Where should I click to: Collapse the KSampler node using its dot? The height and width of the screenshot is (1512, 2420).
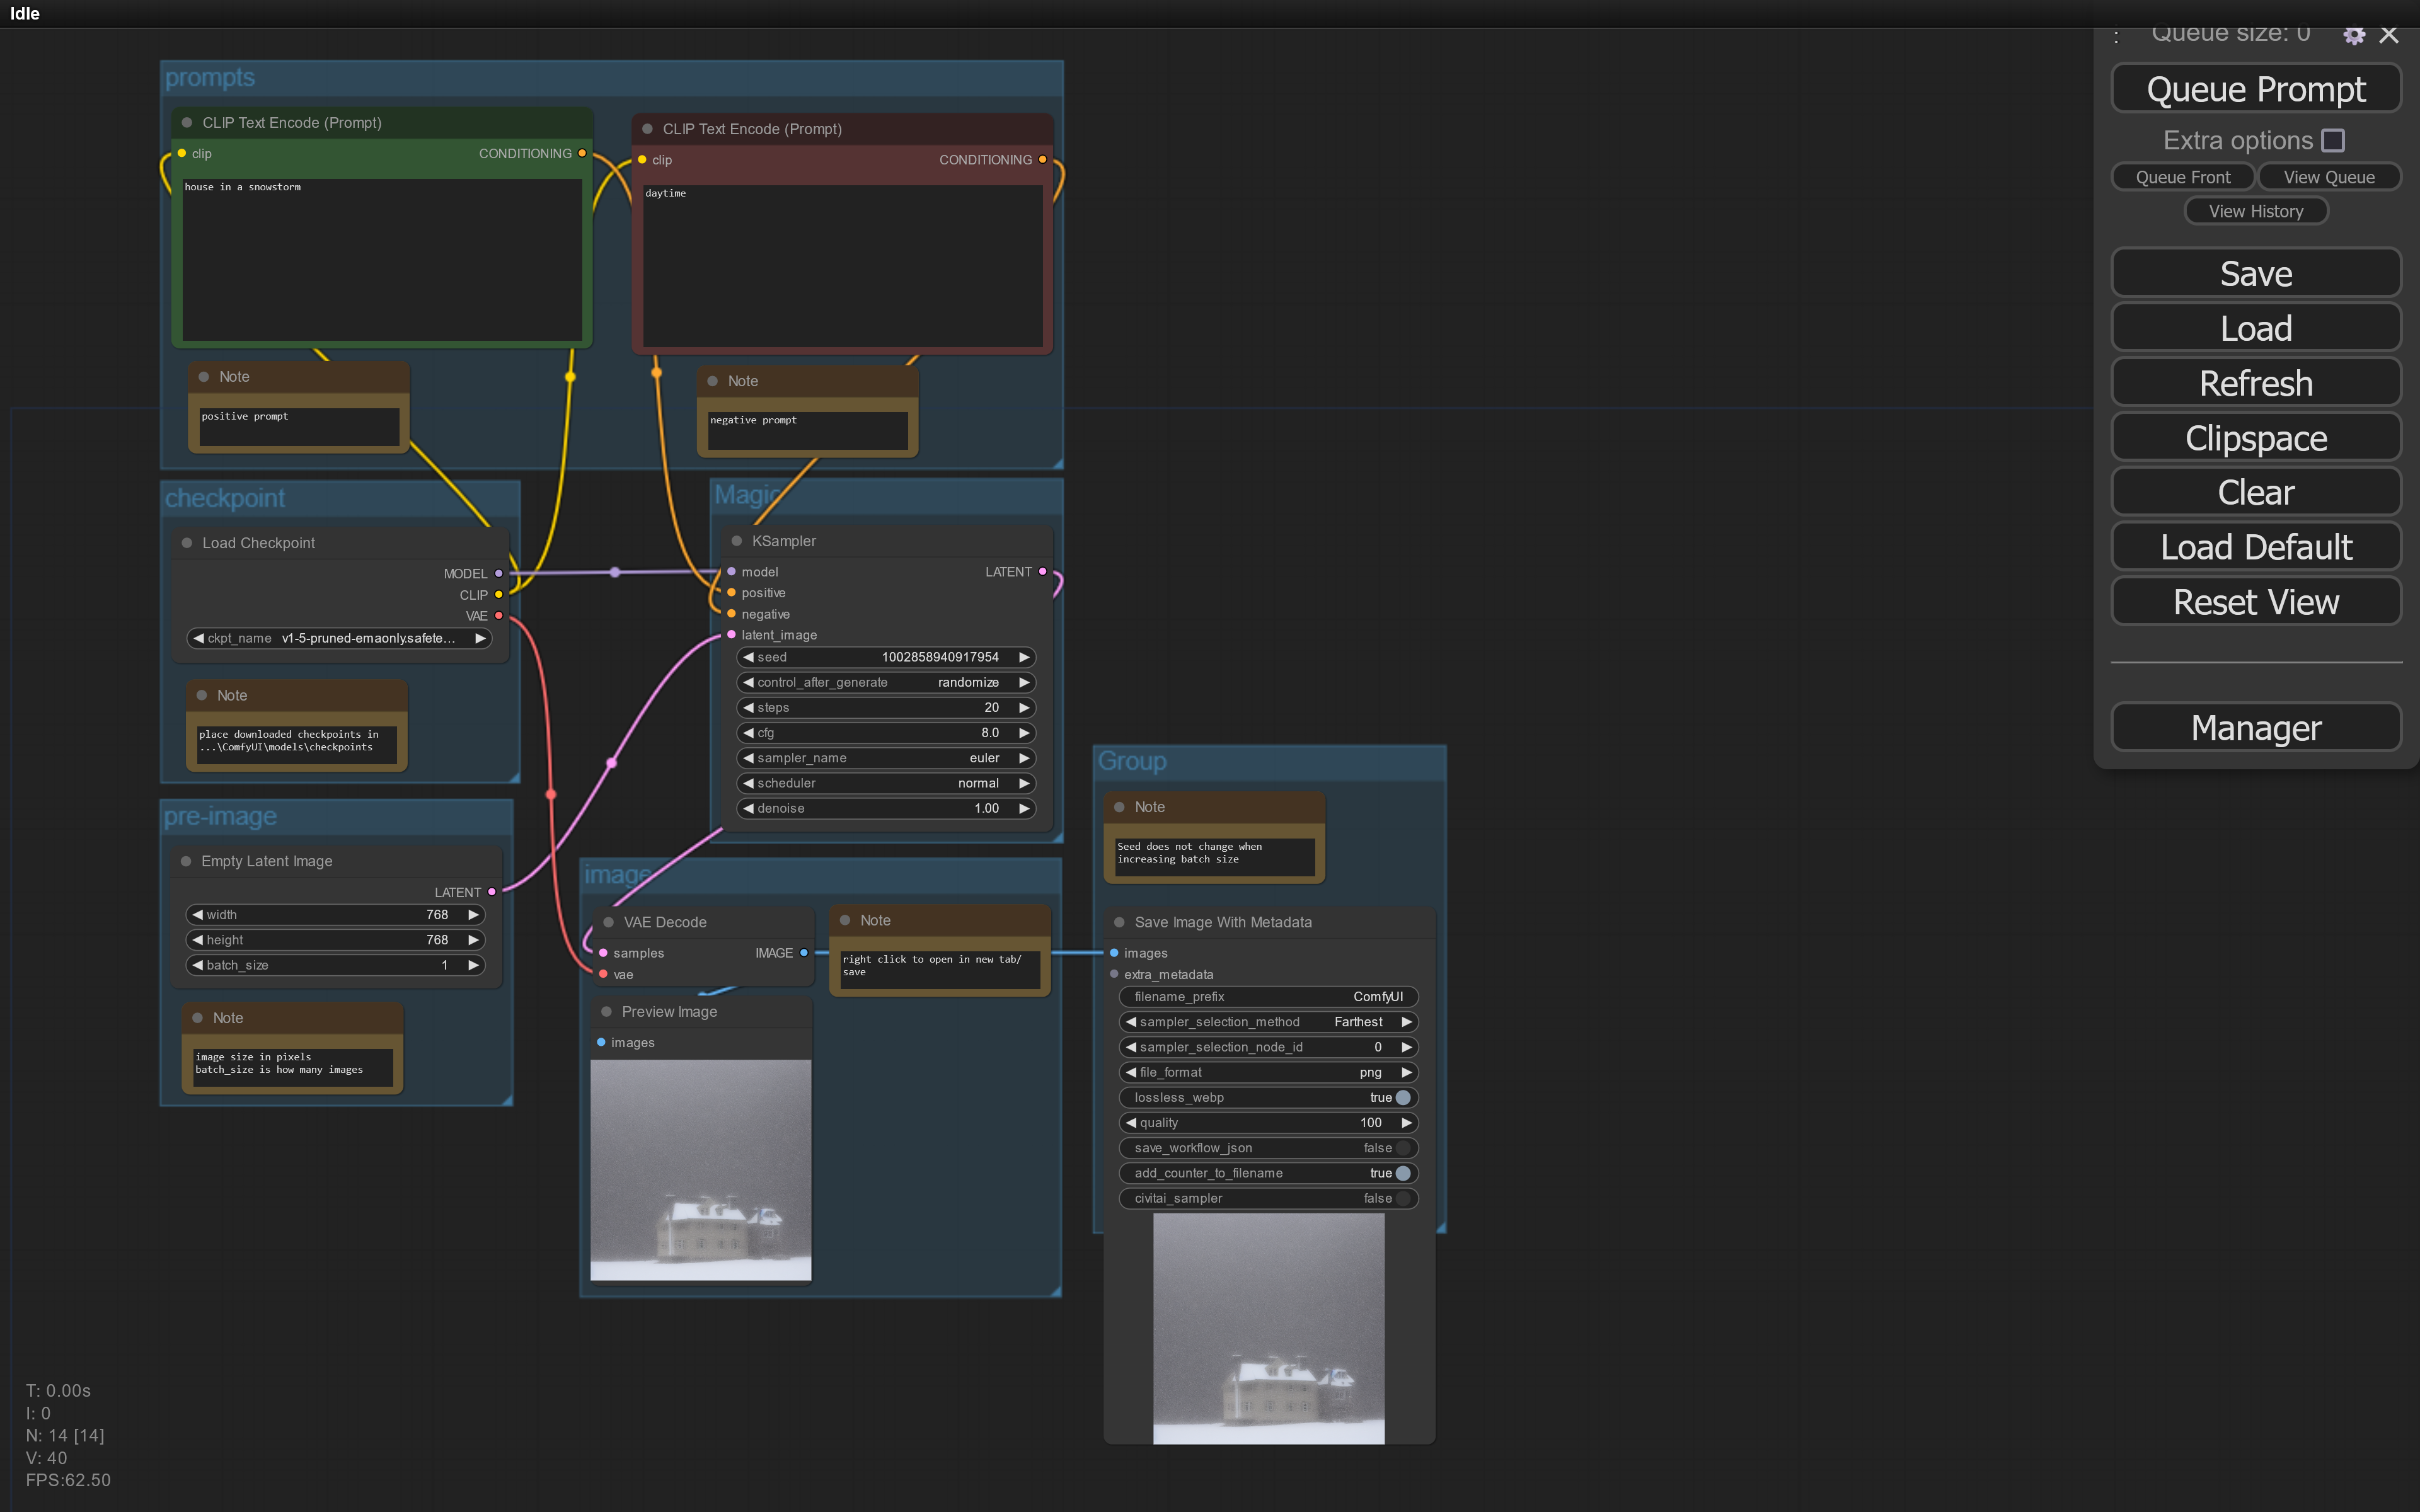pyautogui.click(x=737, y=541)
